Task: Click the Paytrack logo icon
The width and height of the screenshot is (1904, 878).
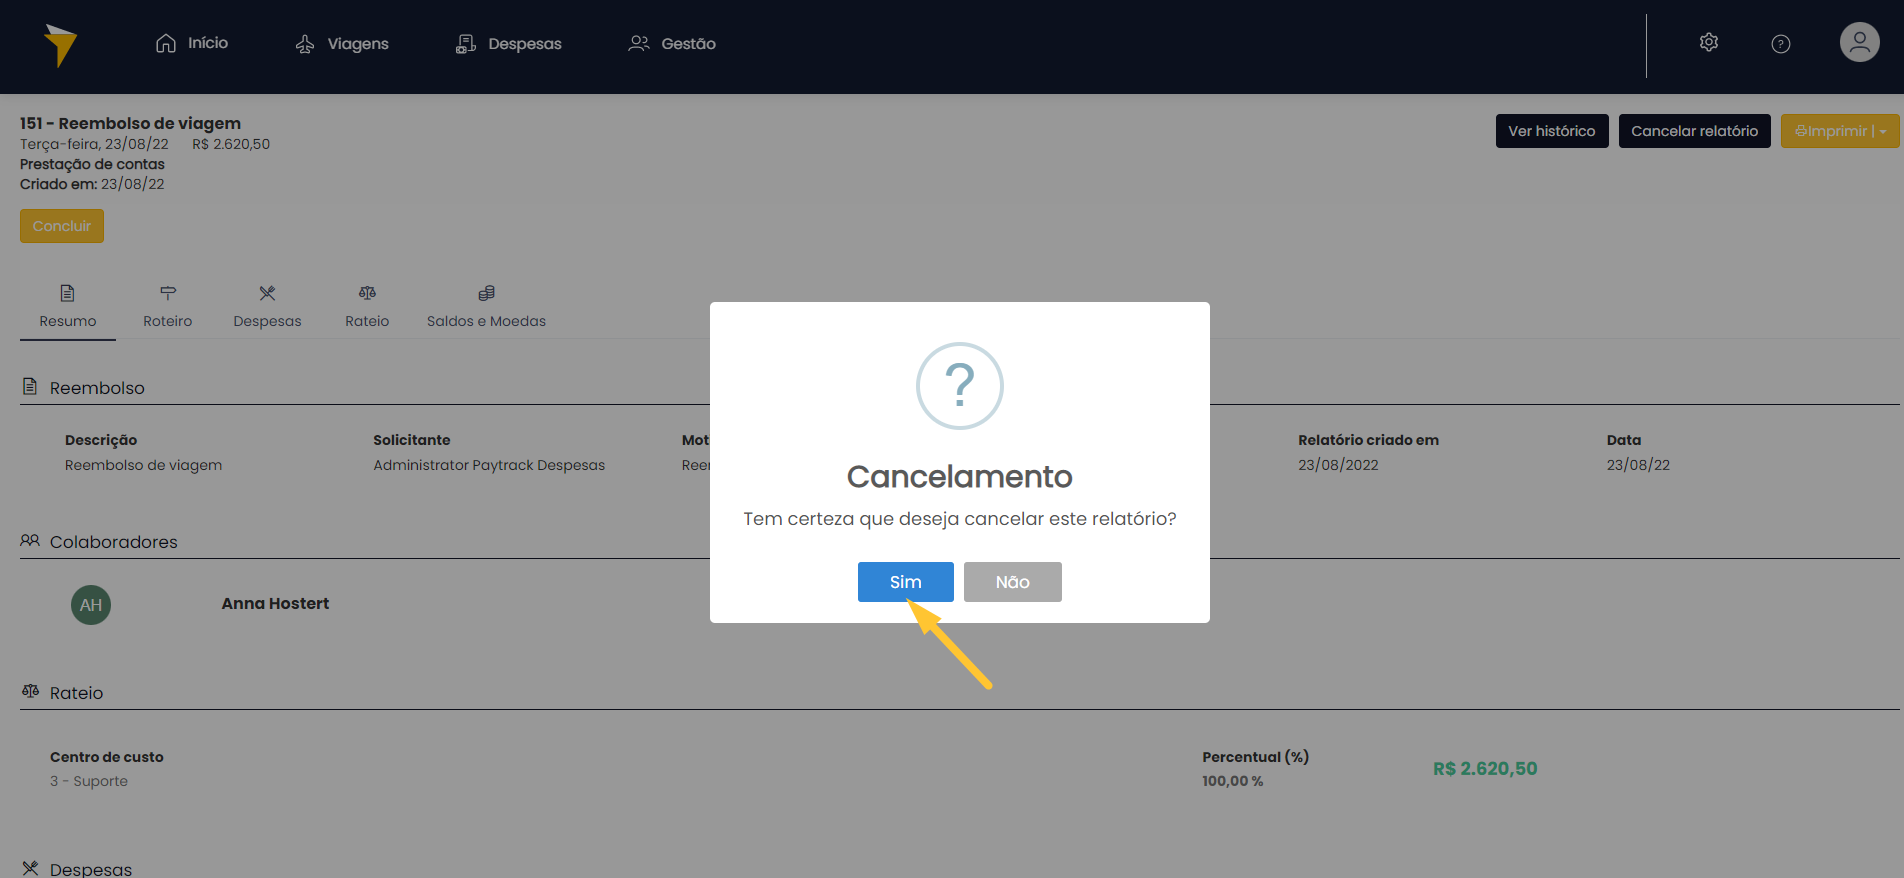Action: (x=60, y=45)
